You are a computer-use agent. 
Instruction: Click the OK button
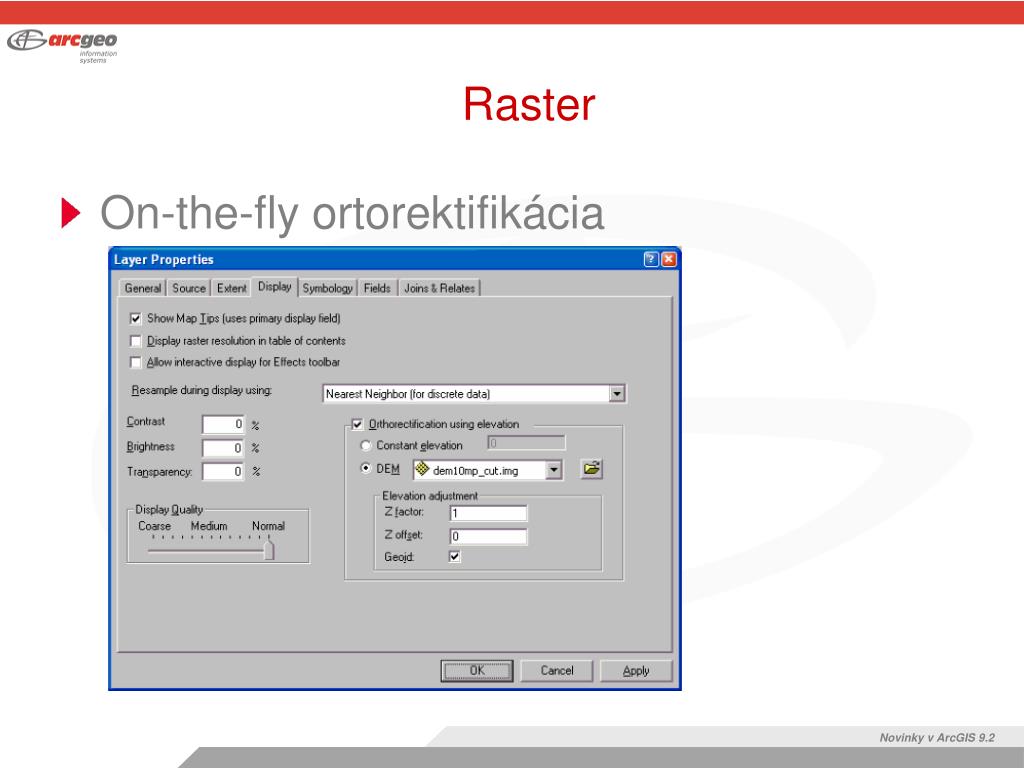tap(477, 671)
